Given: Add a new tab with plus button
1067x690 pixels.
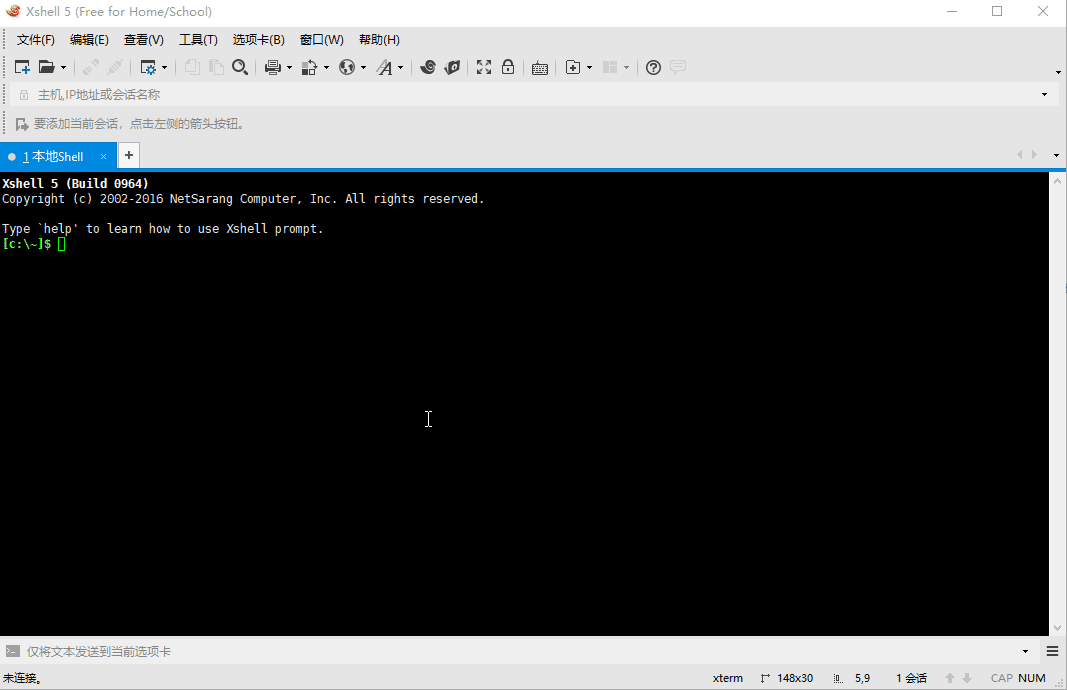Looking at the screenshot, I should coord(129,155).
